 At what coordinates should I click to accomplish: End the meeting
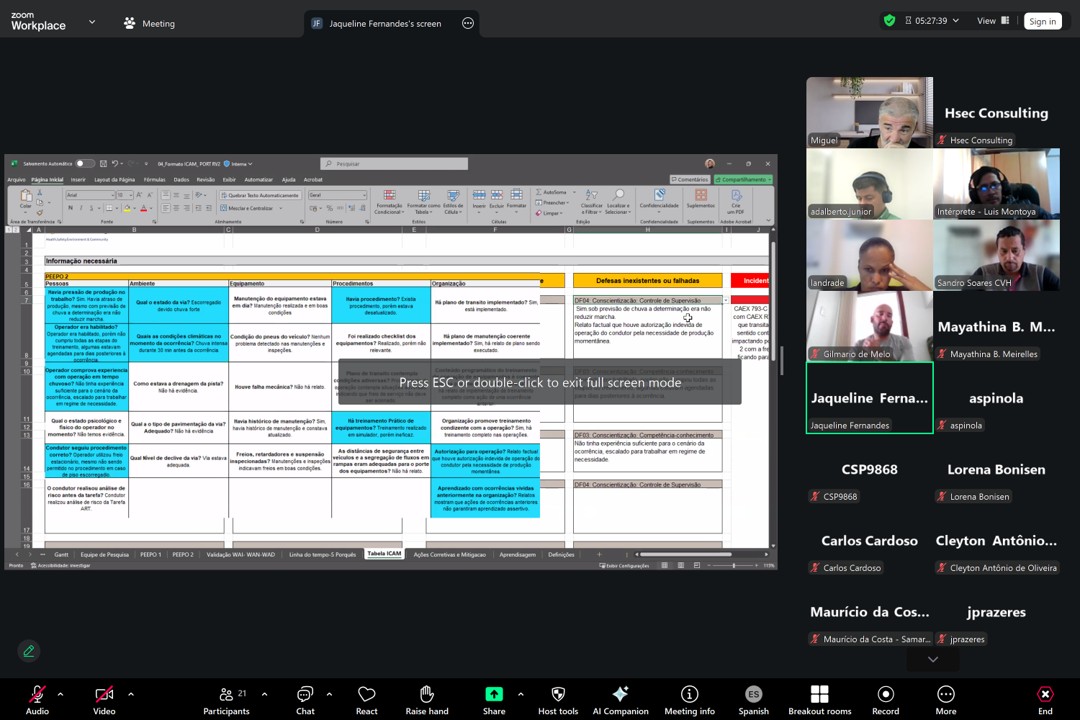pyautogui.click(x=1045, y=695)
